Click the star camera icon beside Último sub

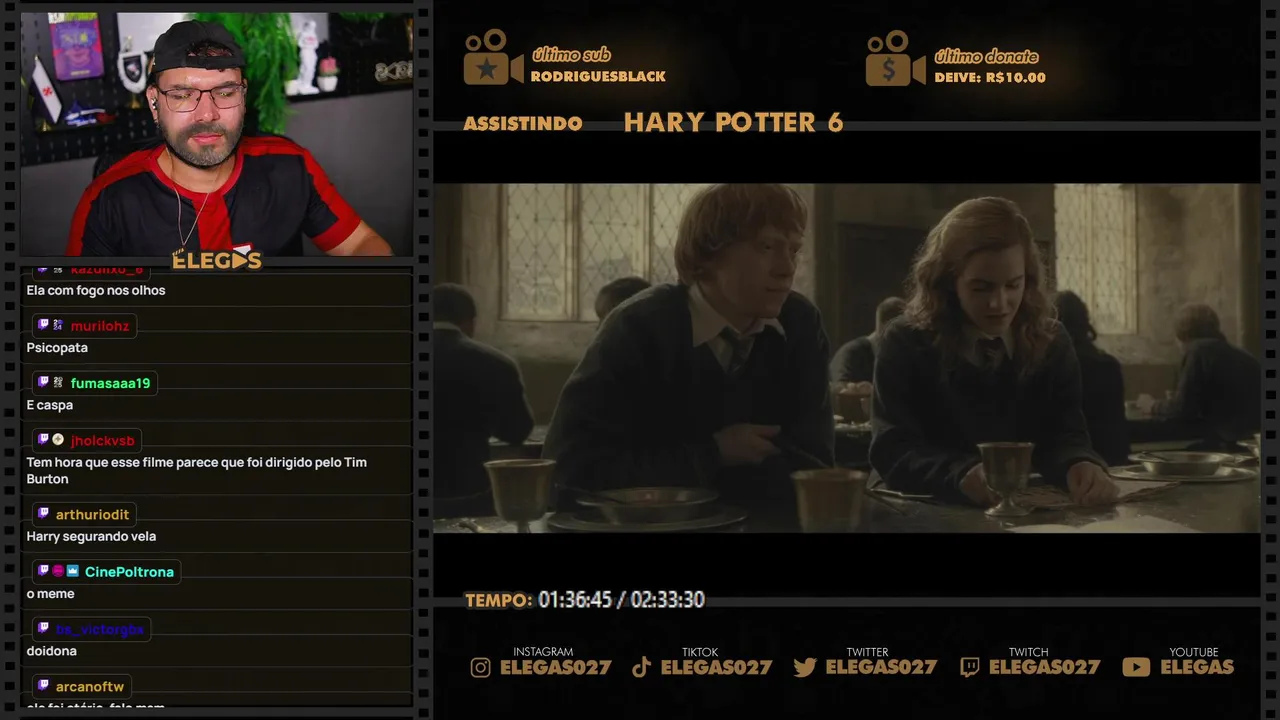click(x=493, y=57)
